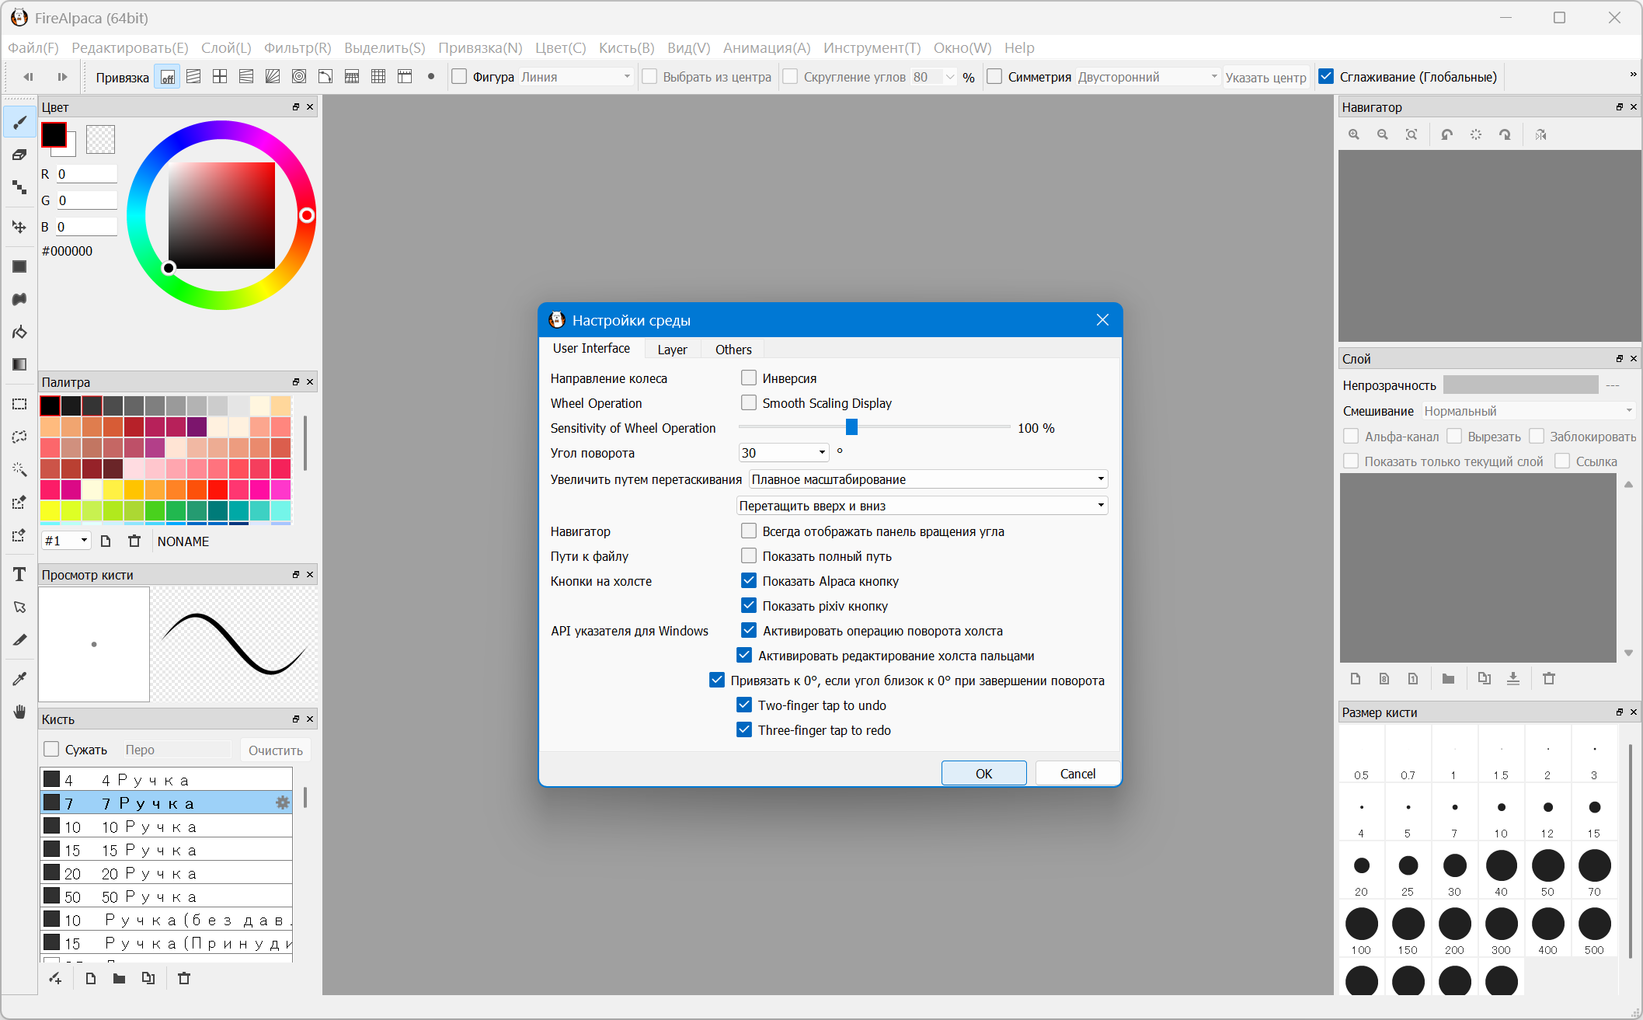Rotate canvas left in Navigator

tap(1447, 135)
